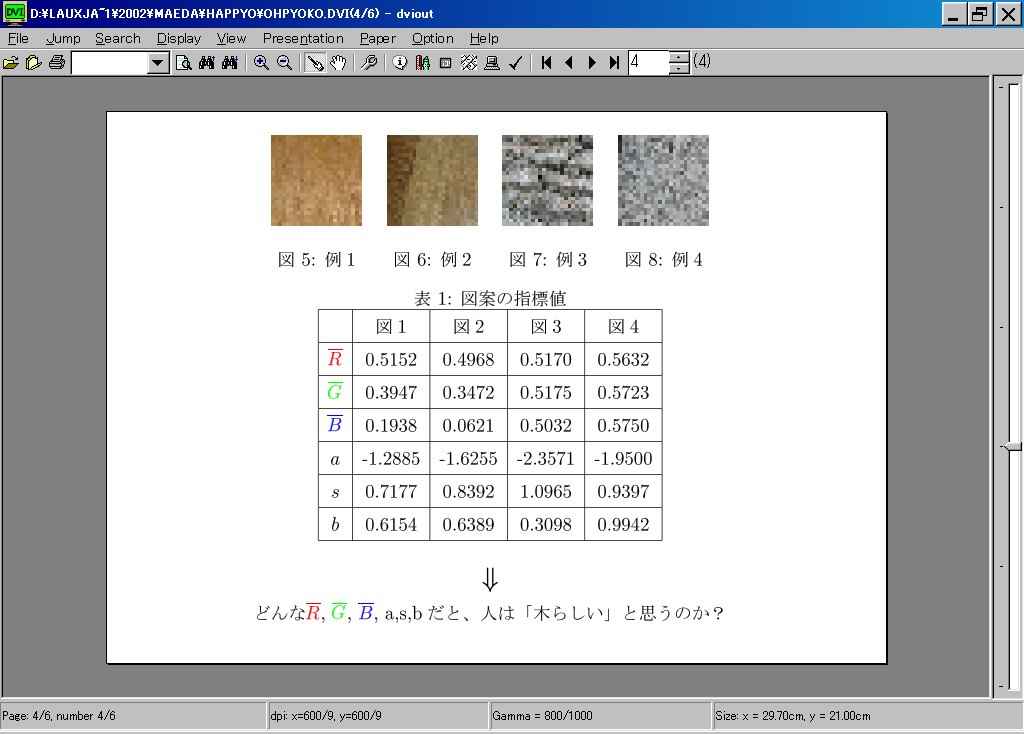
Task: Restore down the dviout window
Action: [979, 14]
